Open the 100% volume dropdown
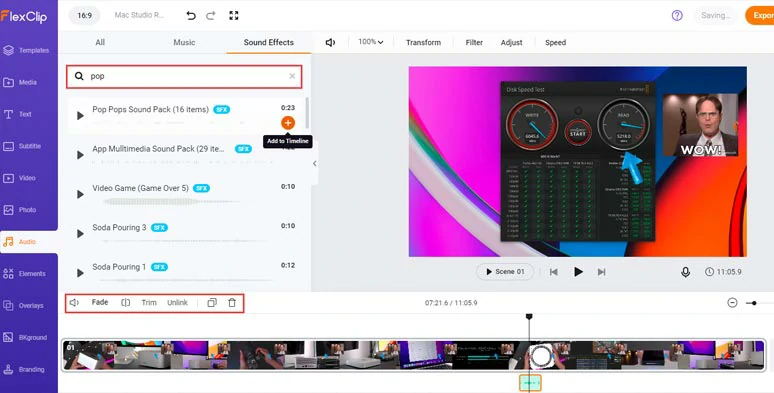The width and height of the screenshot is (774, 393). pos(371,42)
